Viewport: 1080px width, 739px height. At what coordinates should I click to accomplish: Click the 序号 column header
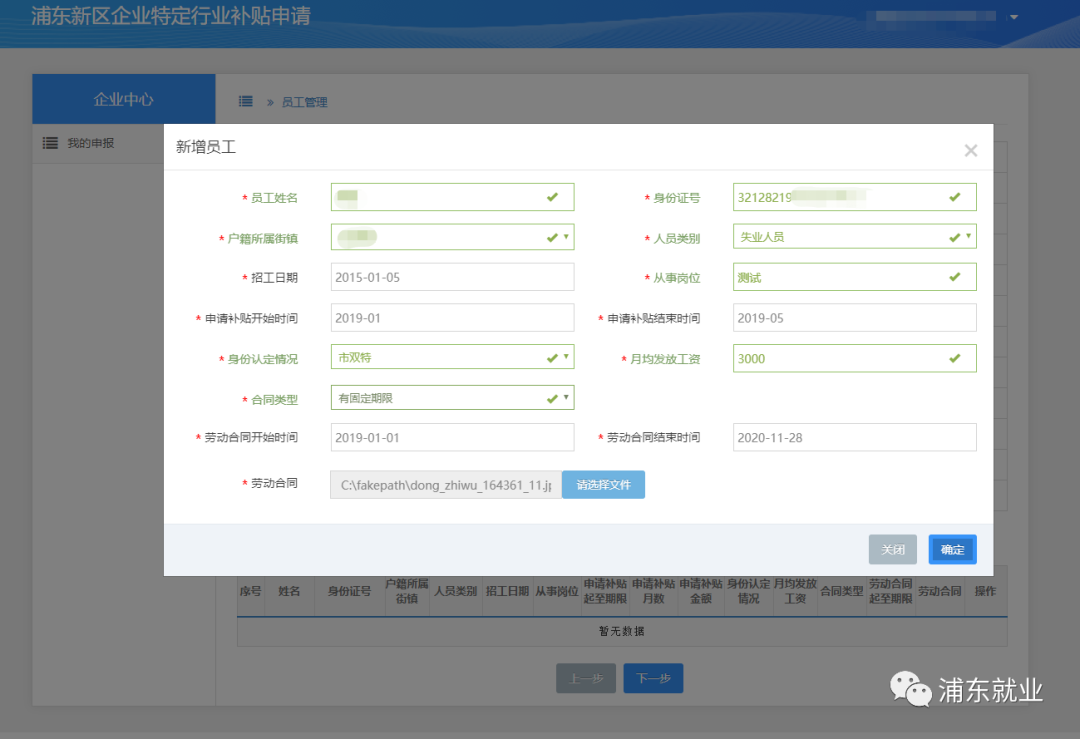pos(251,591)
